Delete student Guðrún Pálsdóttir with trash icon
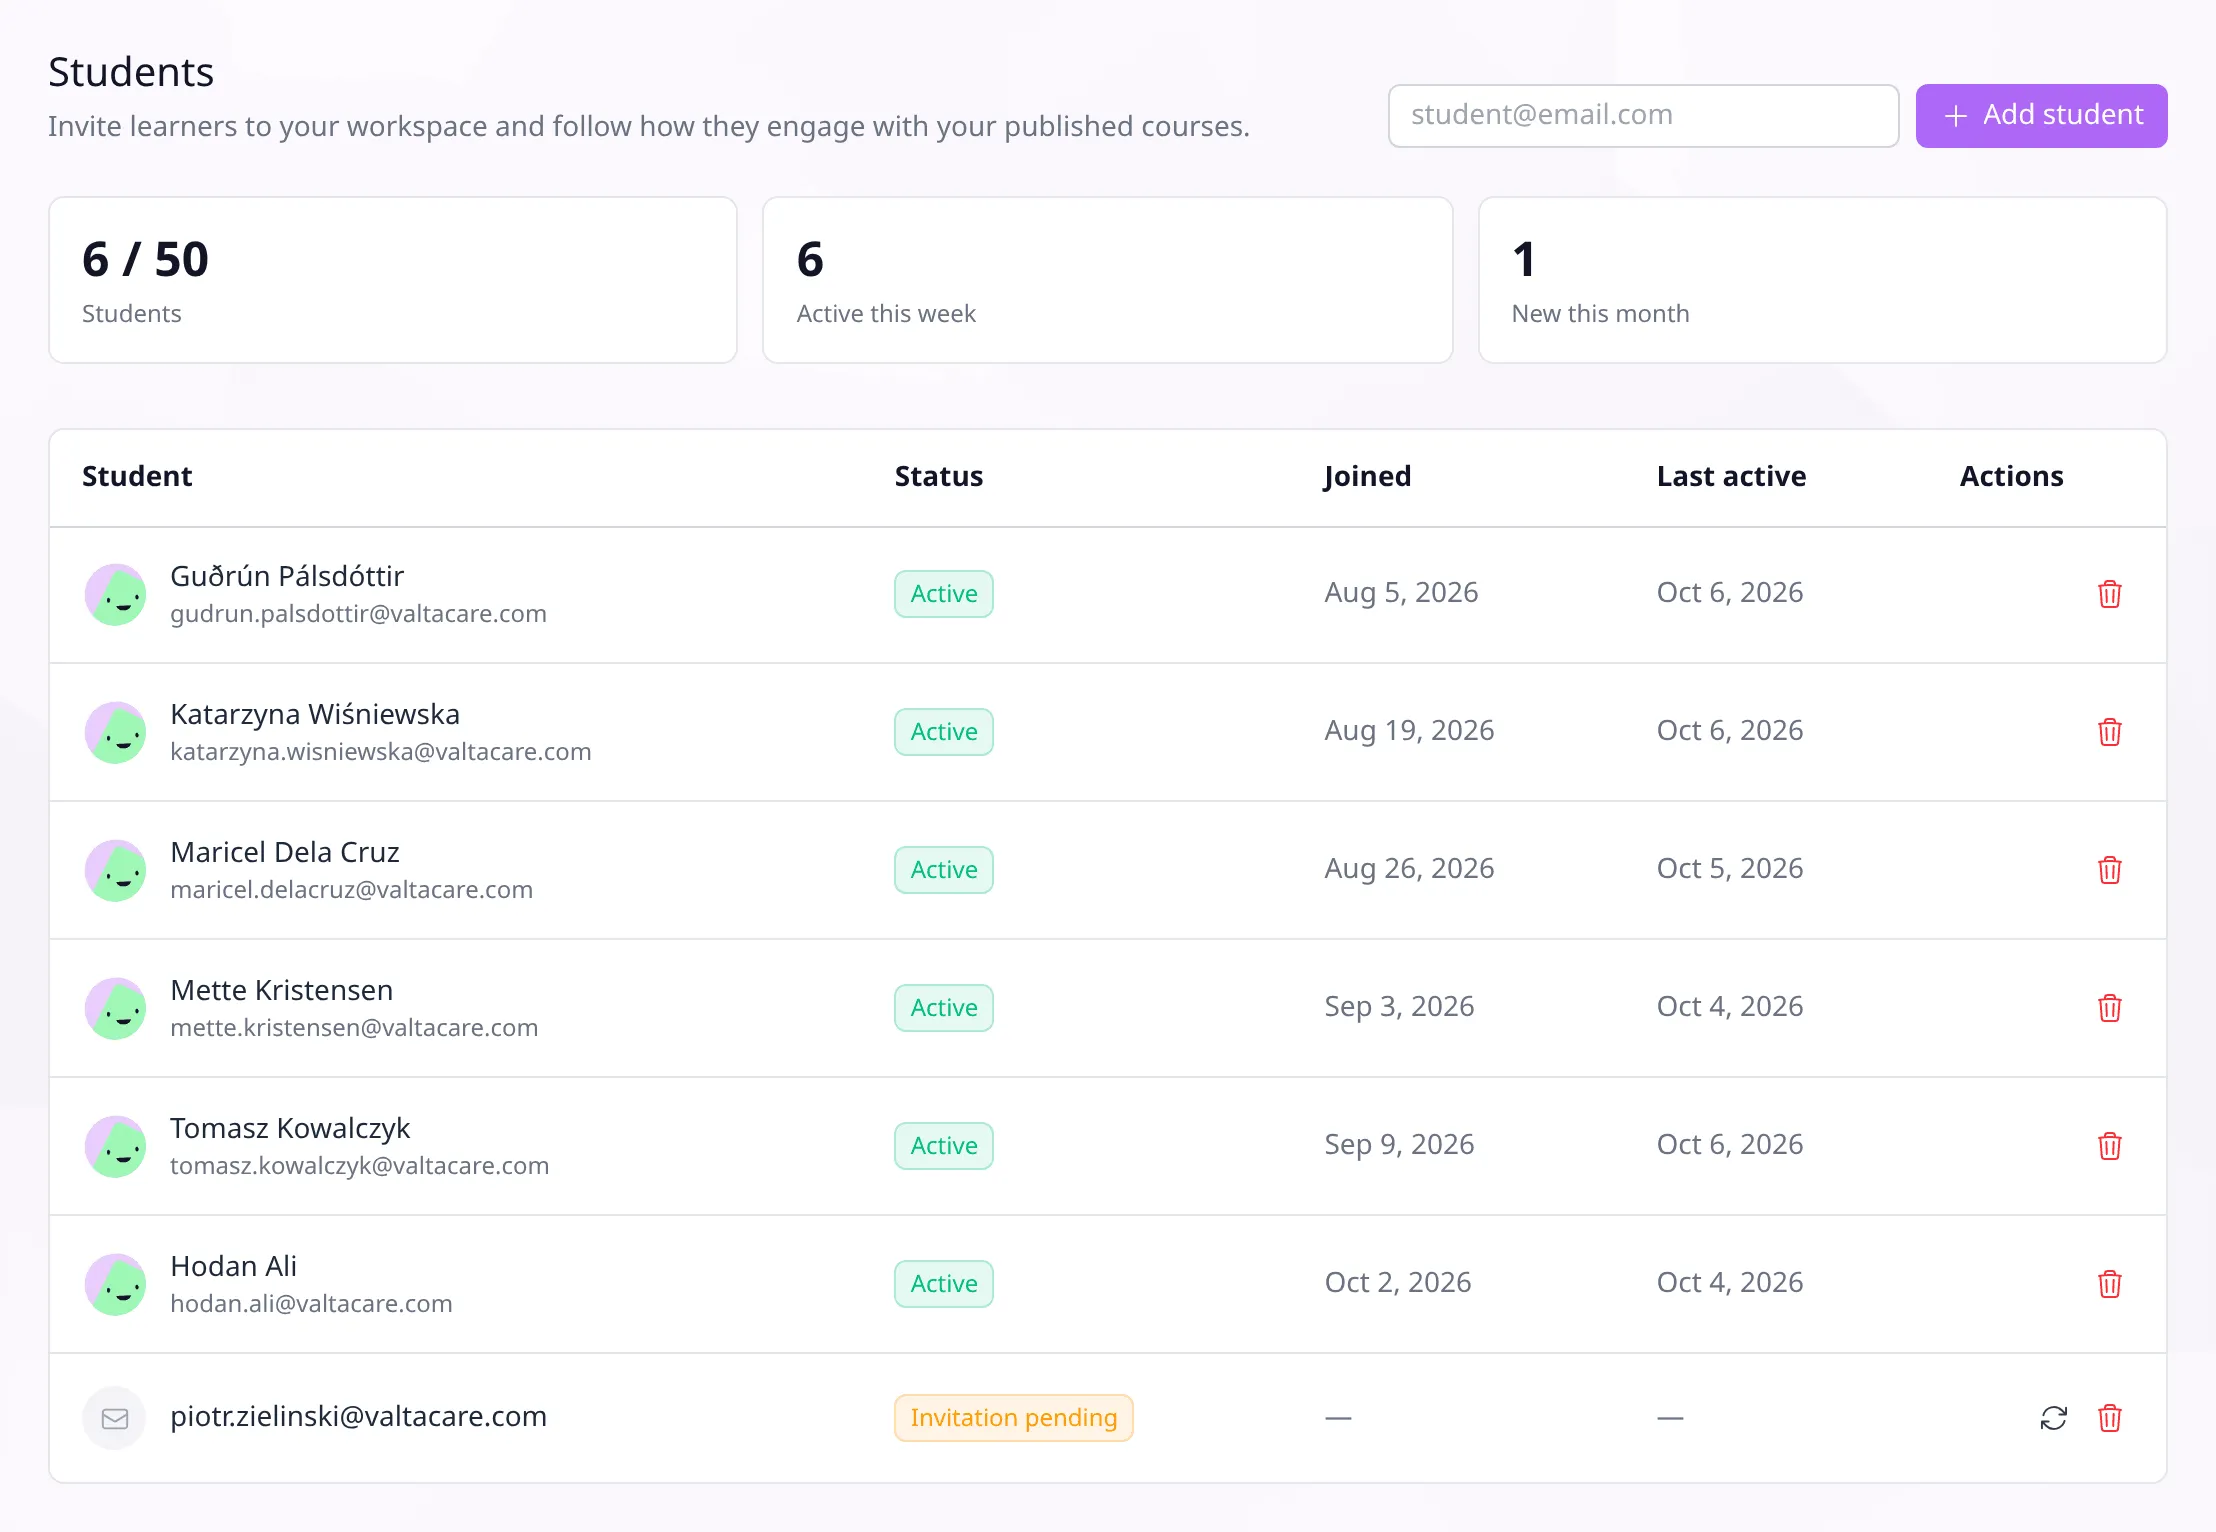The height and width of the screenshot is (1532, 2216). (2109, 594)
